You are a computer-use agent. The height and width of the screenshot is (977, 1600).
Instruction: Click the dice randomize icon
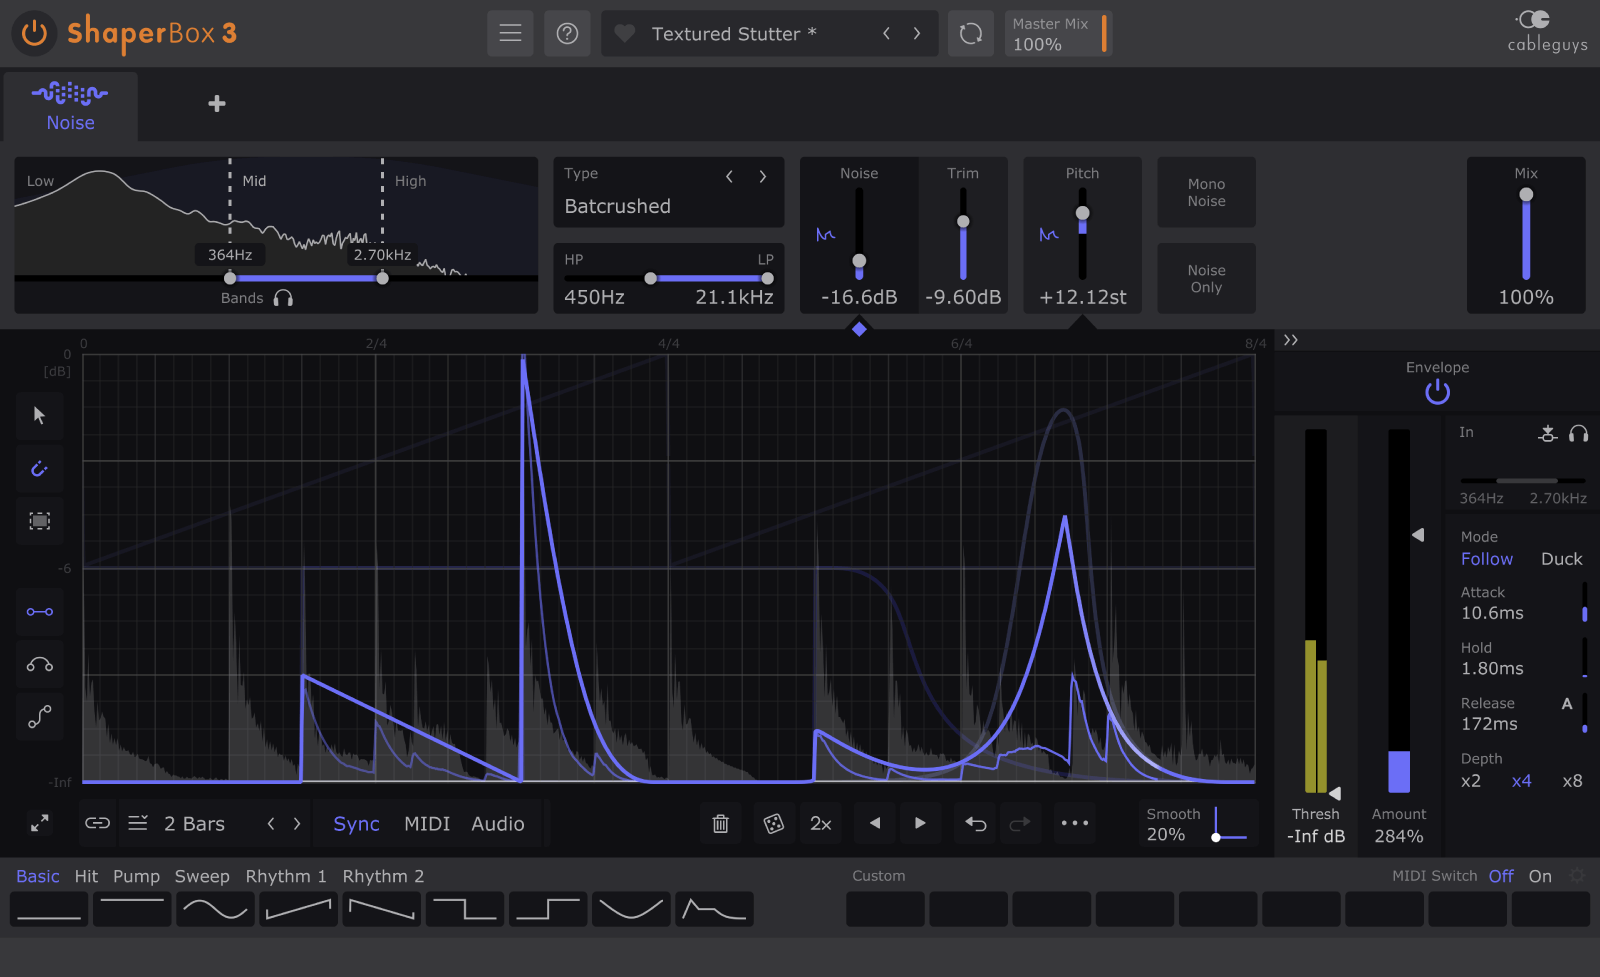tap(773, 823)
